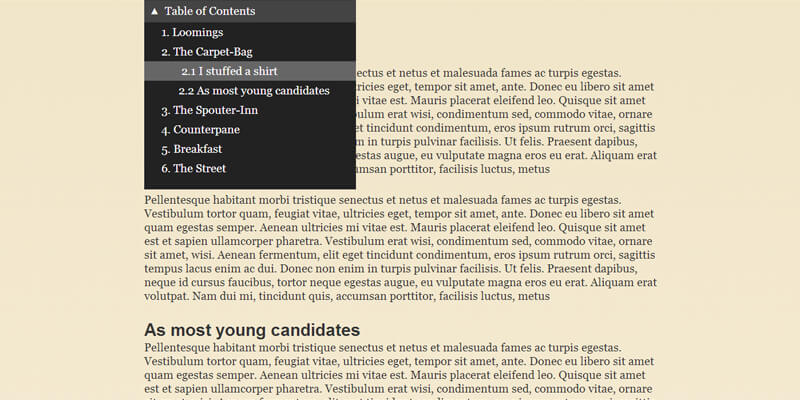Click the paragraph below the bold heading

click(400, 372)
